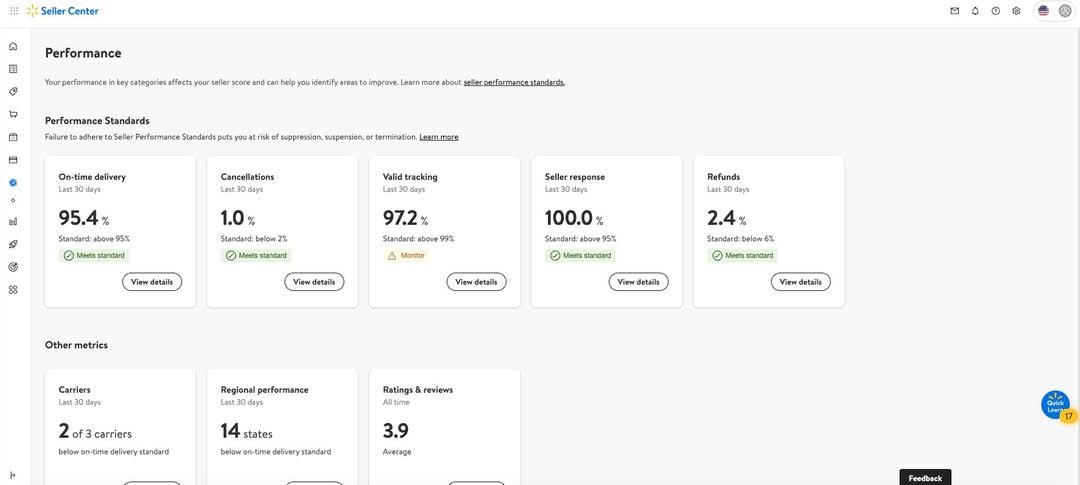Open the shopping cart sidebar icon
Screen dimensions: 1080x485
13,114
